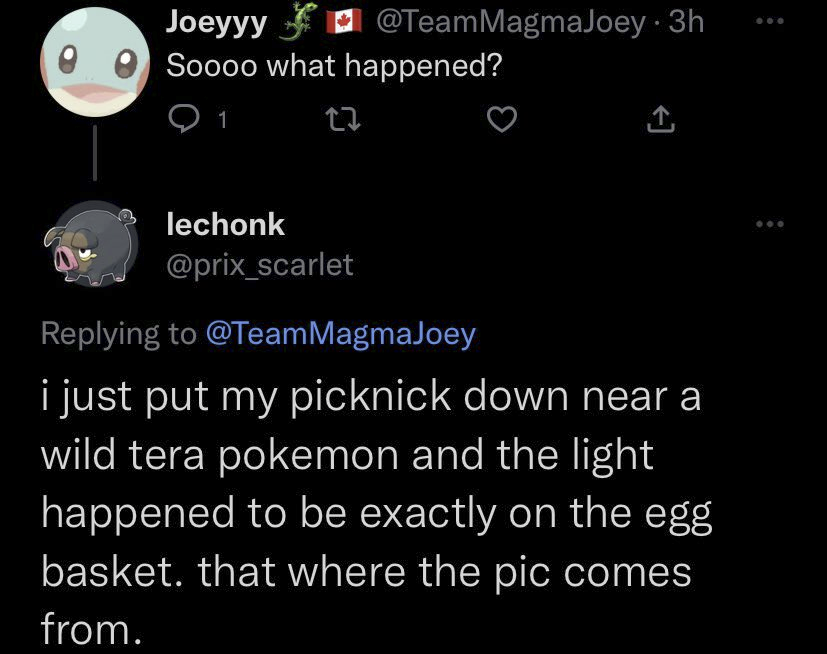Click the 3h timestamp on Joeyyy's tweet
This screenshot has width=827, height=654.
point(686,22)
